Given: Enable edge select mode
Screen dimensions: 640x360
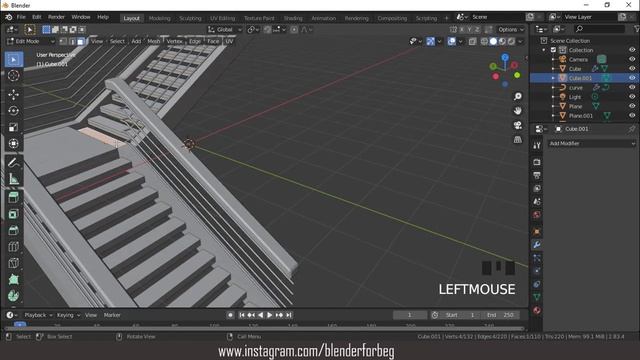Looking at the screenshot, I should pos(72,41).
